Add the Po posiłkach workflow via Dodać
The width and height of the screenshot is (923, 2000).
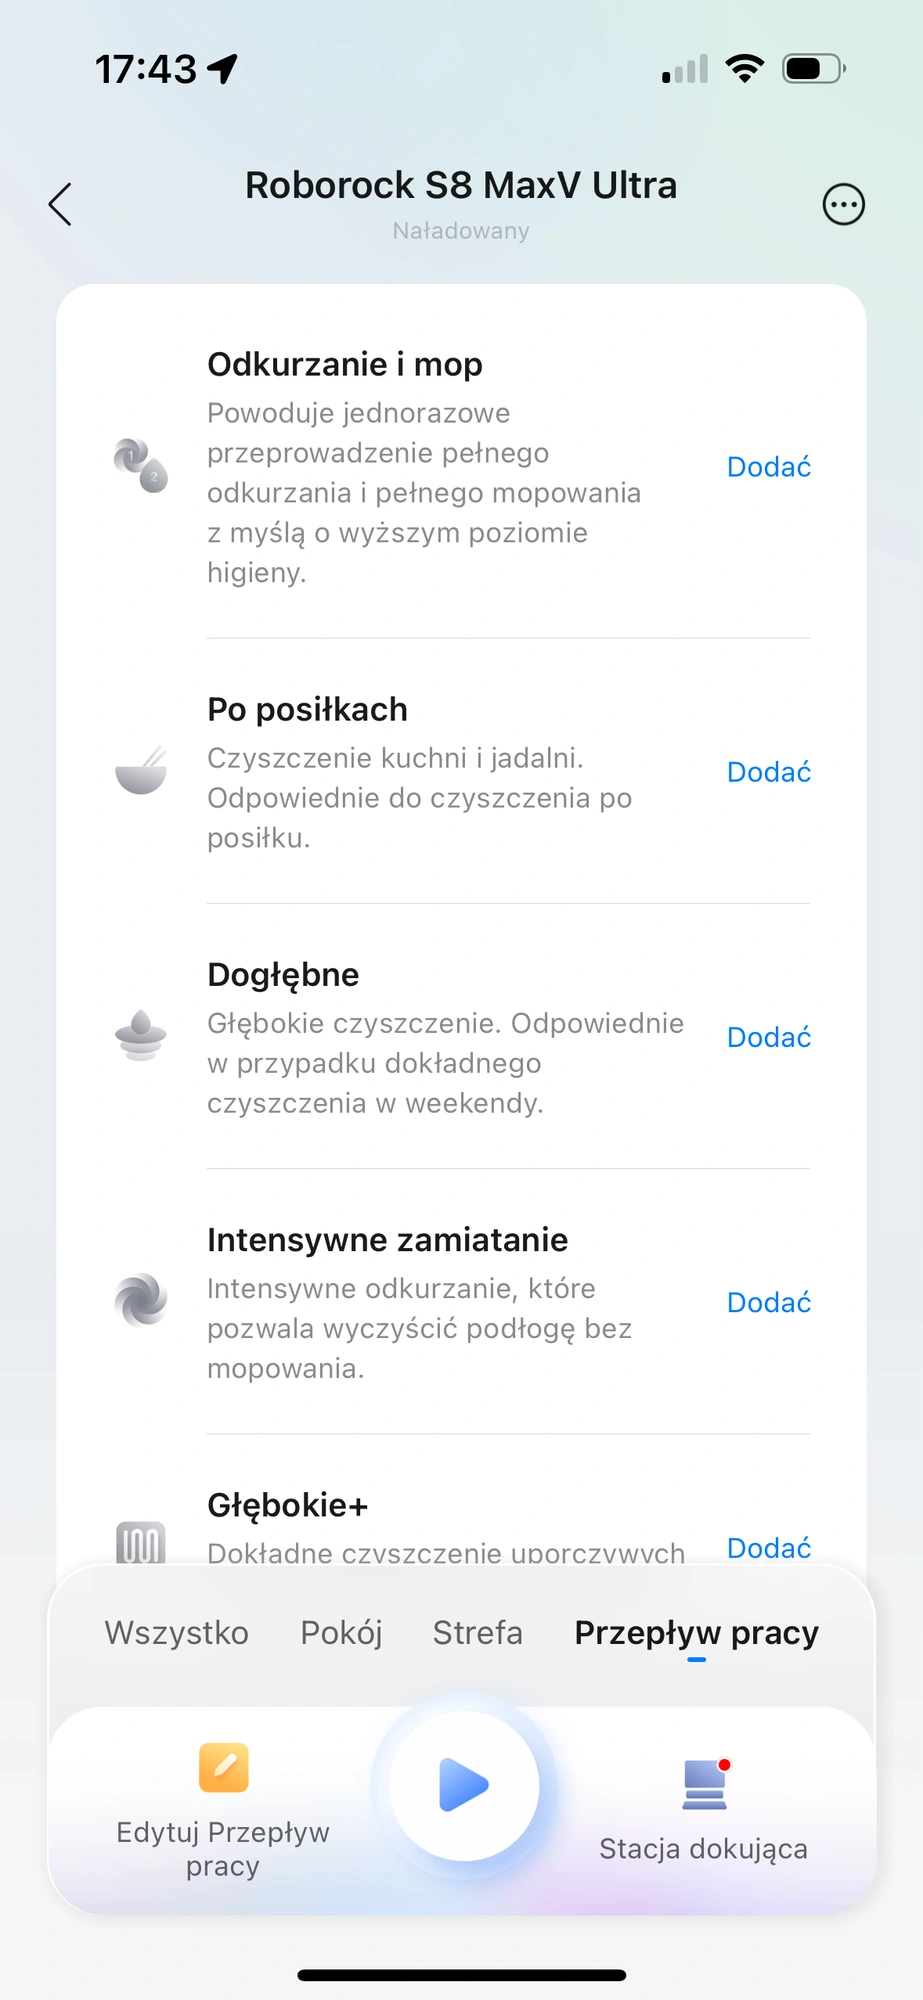click(769, 772)
